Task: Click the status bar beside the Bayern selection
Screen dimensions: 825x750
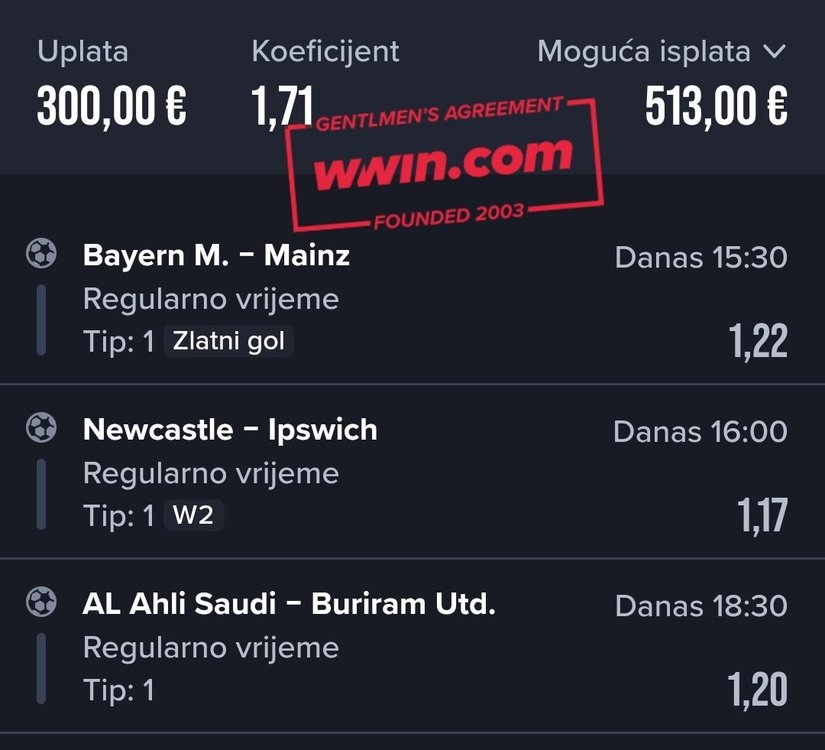Action: click(41, 320)
